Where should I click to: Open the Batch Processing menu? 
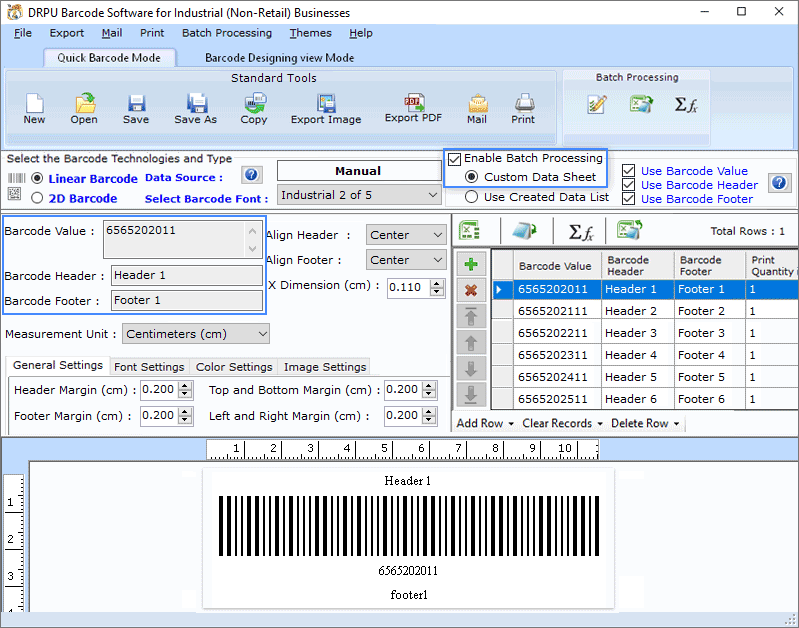(227, 33)
